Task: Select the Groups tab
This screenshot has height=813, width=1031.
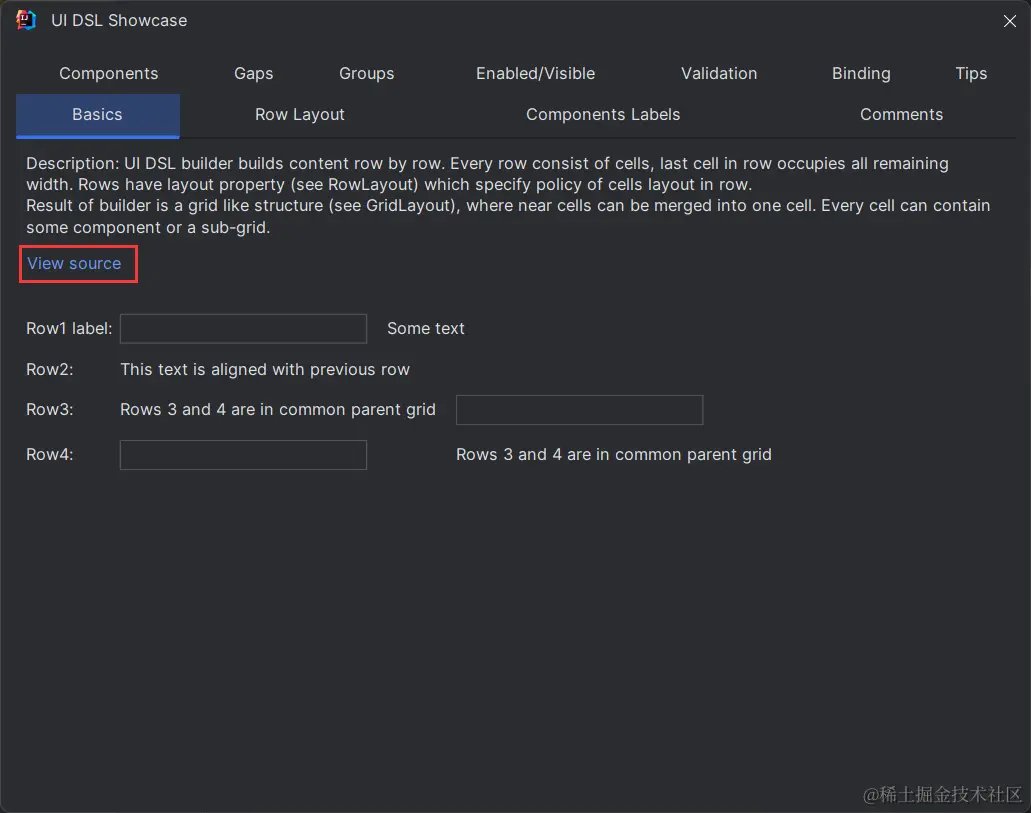Action: [366, 74]
